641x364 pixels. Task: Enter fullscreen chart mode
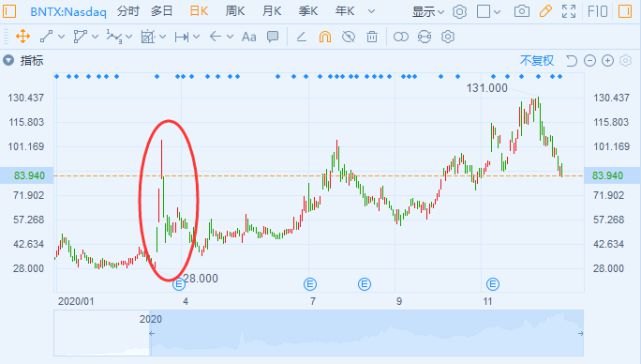569,11
